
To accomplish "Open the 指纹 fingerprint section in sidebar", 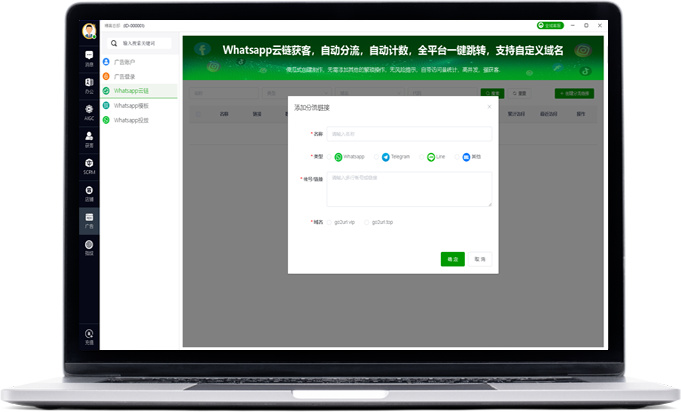I will (89, 247).
